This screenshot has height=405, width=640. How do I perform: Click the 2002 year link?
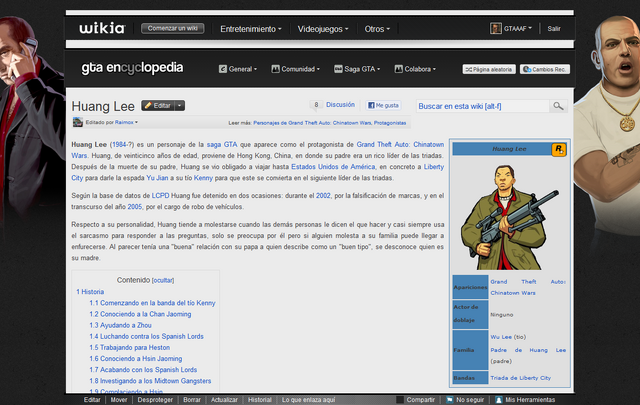323,196
